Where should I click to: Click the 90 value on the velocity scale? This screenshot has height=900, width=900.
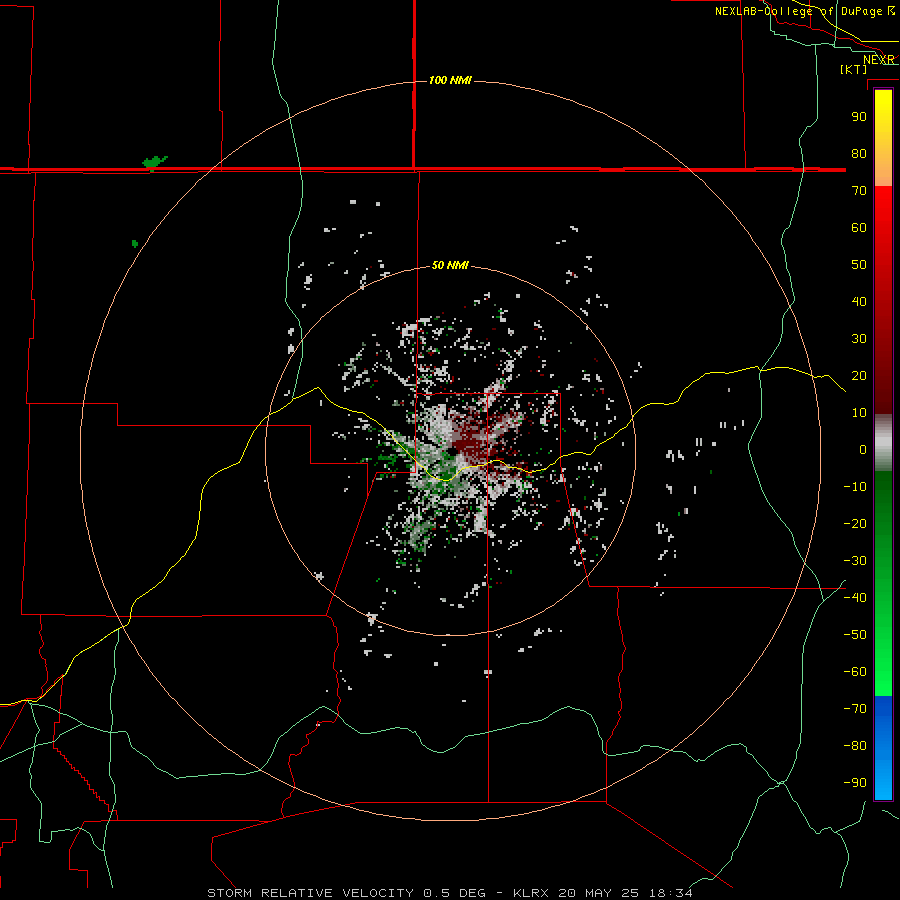point(859,117)
